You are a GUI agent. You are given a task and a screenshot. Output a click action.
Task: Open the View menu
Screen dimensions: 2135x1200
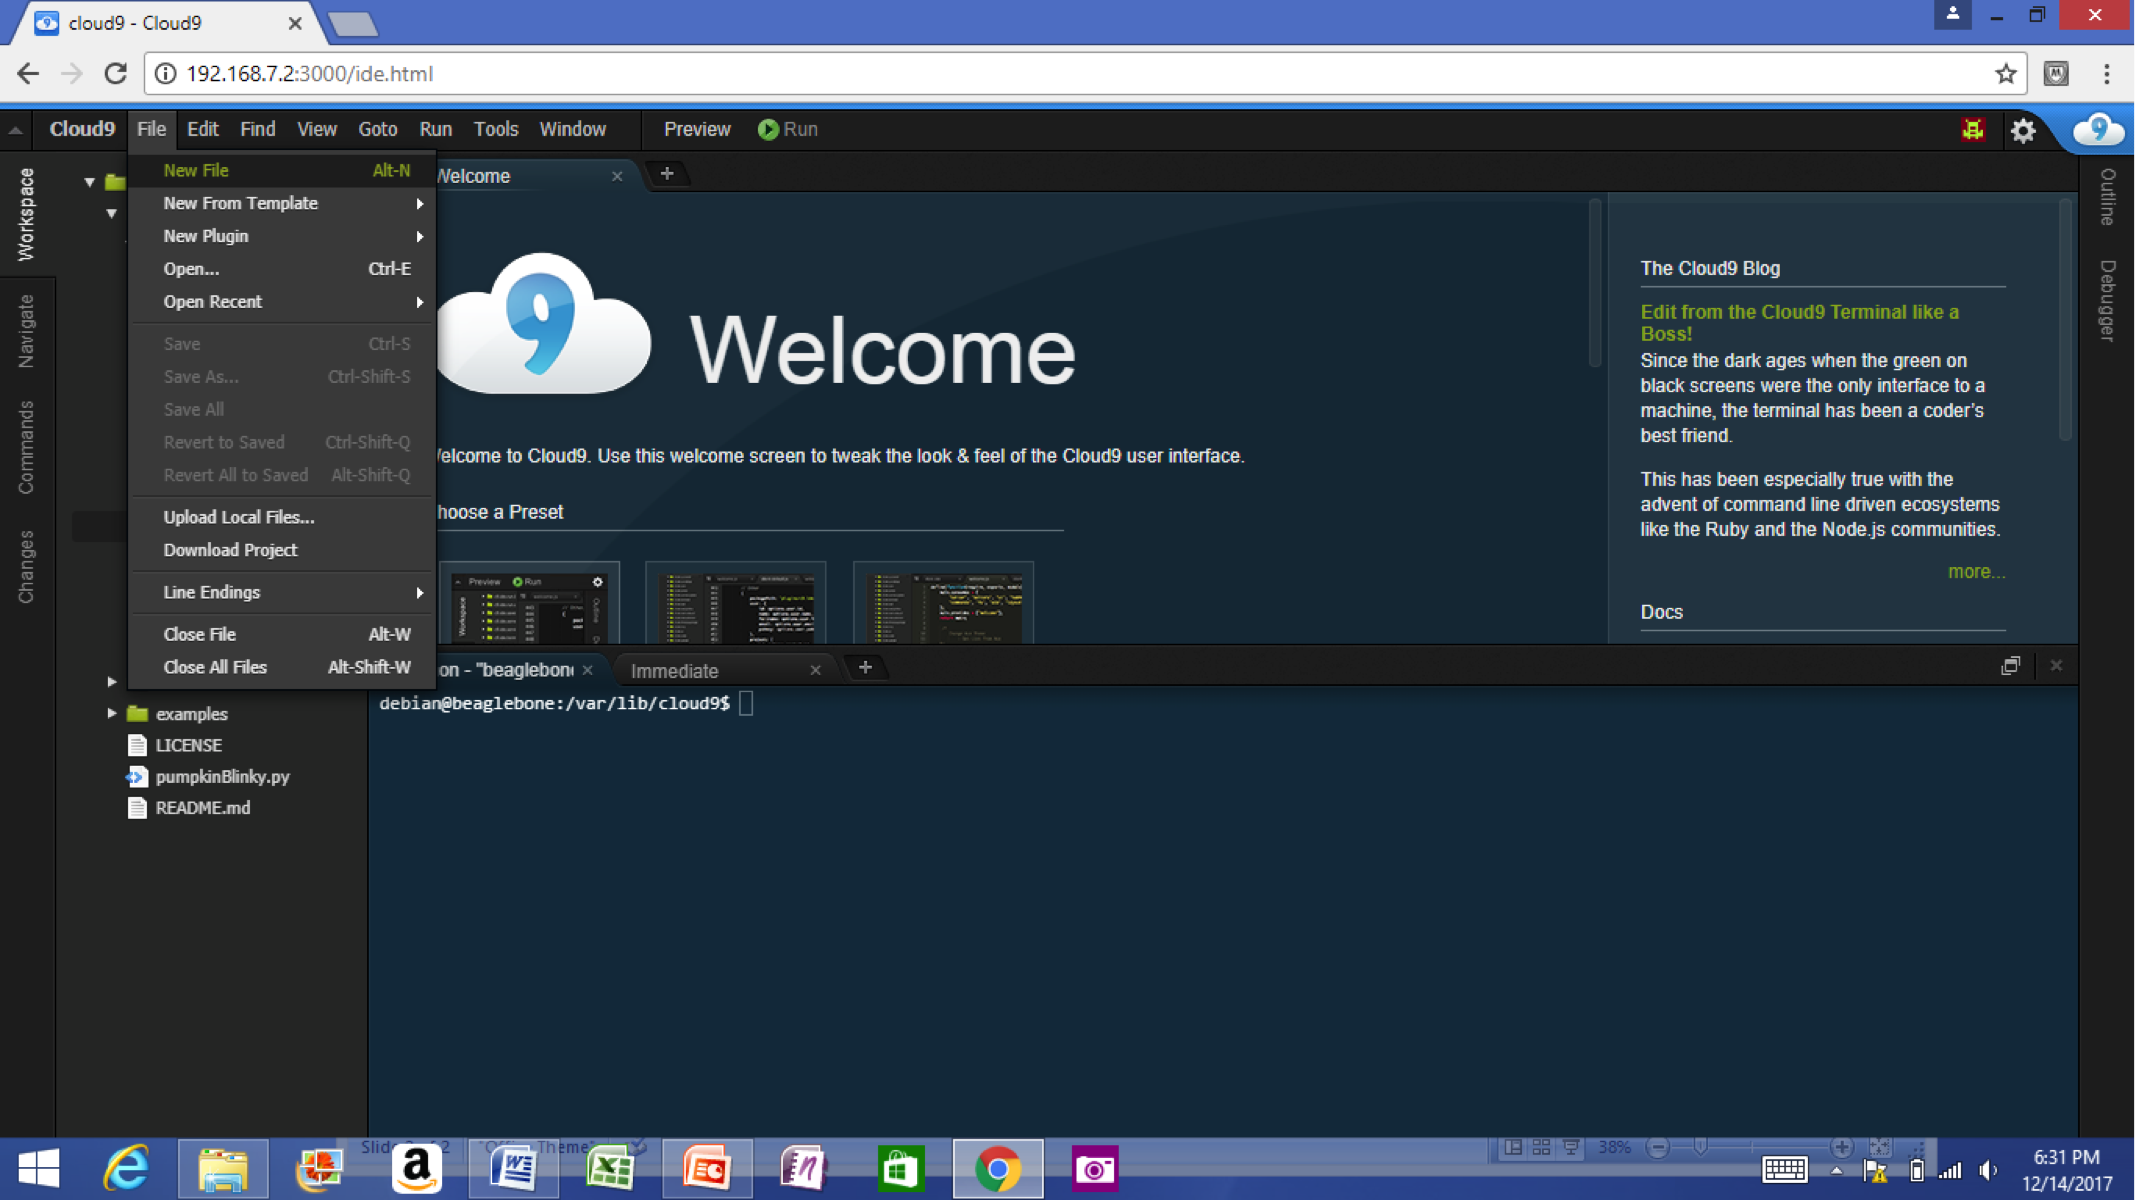pyautogui.click(x=316, y=129)
